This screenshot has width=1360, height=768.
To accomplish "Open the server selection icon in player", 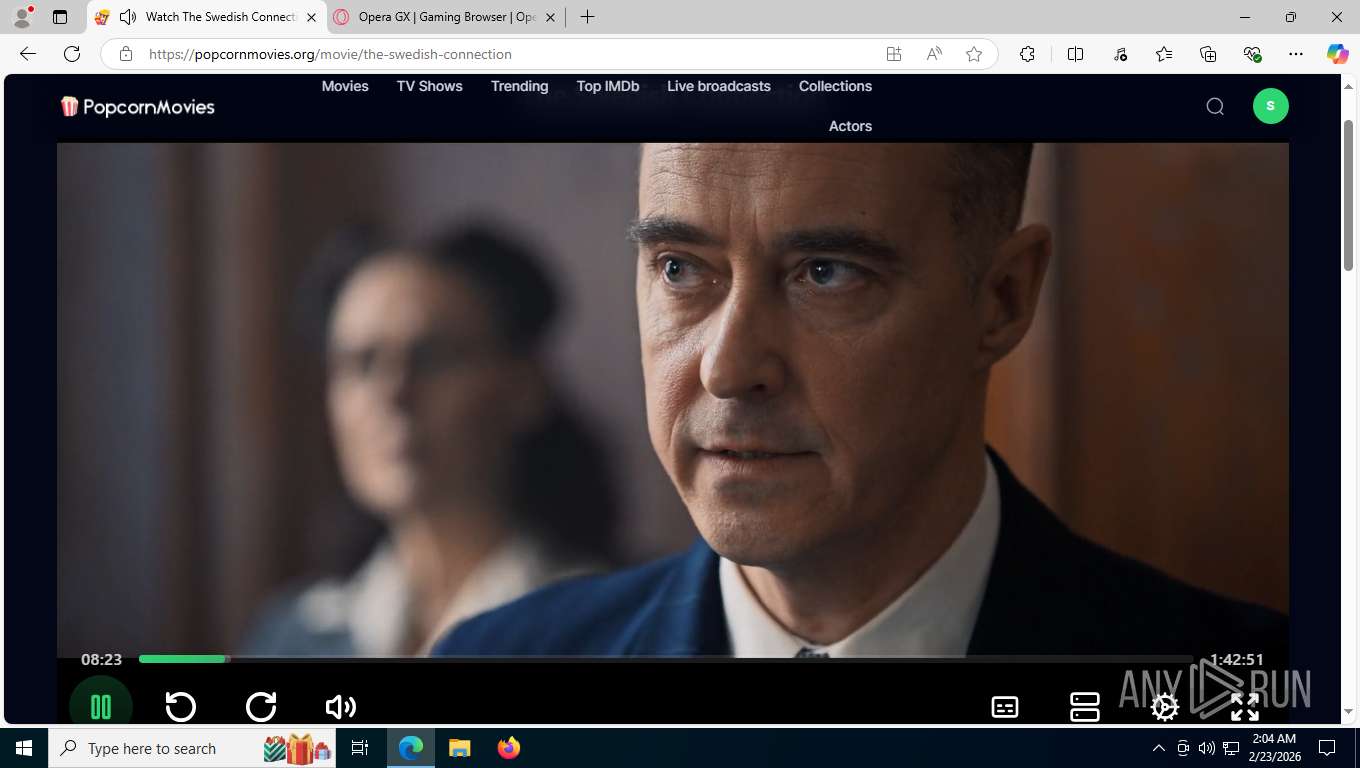I will 1085,707.
